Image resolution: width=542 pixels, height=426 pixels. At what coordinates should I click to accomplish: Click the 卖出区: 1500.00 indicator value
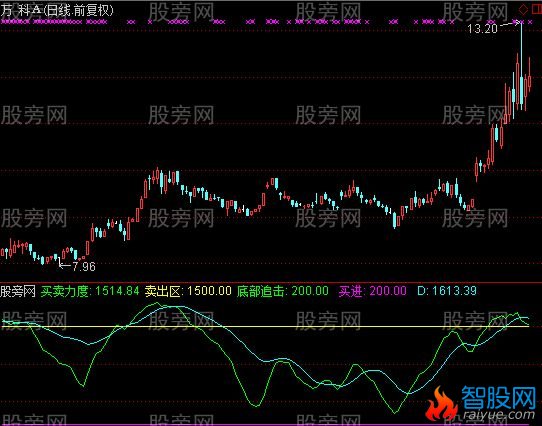pyautogui.click(x=188, y=291)
